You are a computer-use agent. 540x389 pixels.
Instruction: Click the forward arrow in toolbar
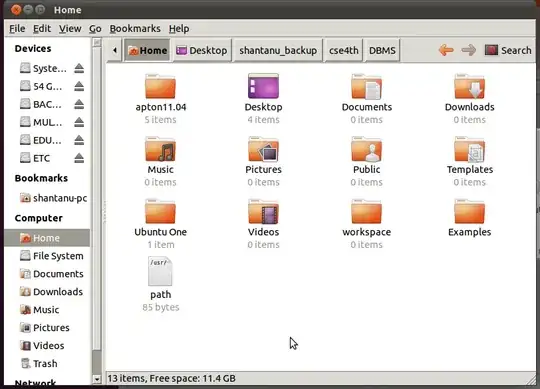[x=468, y=50]
